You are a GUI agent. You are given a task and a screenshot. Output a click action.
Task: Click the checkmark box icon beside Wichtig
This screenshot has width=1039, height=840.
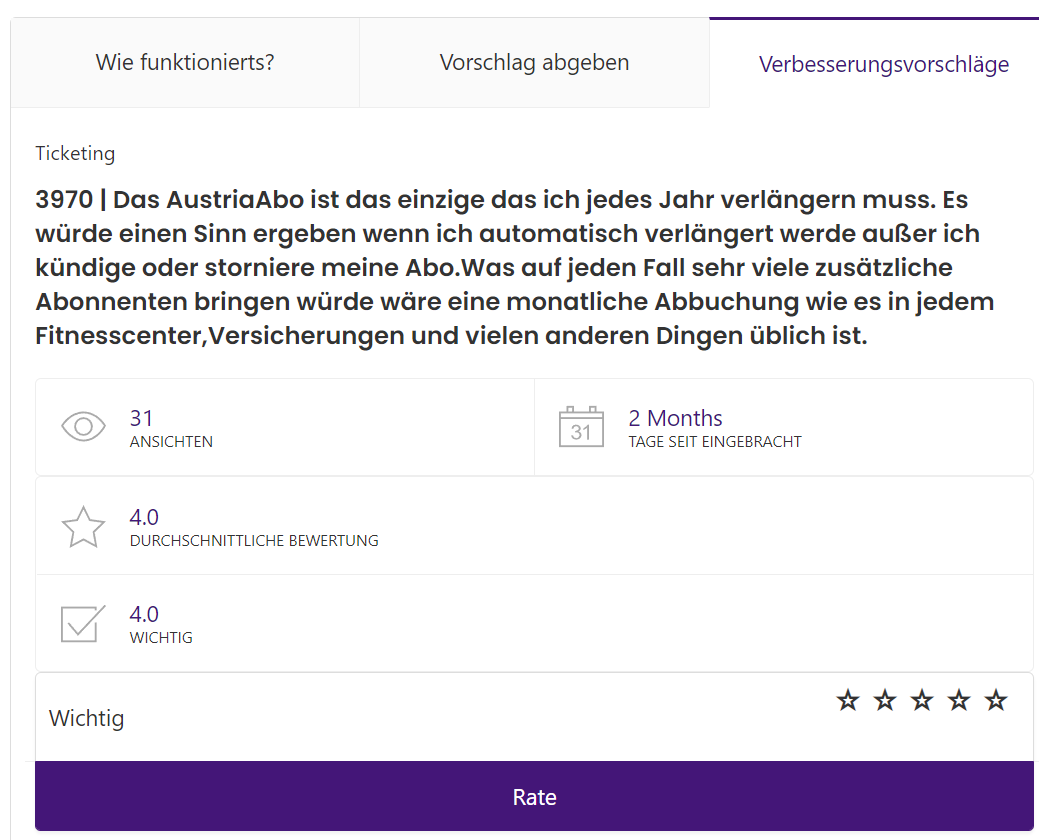83,624
